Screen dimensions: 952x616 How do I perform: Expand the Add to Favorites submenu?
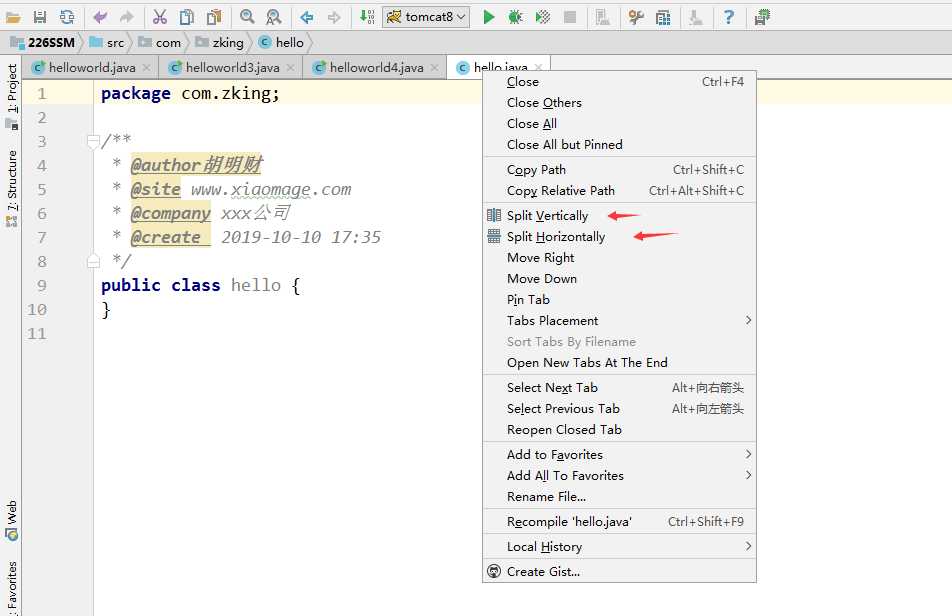pos(619,455)
